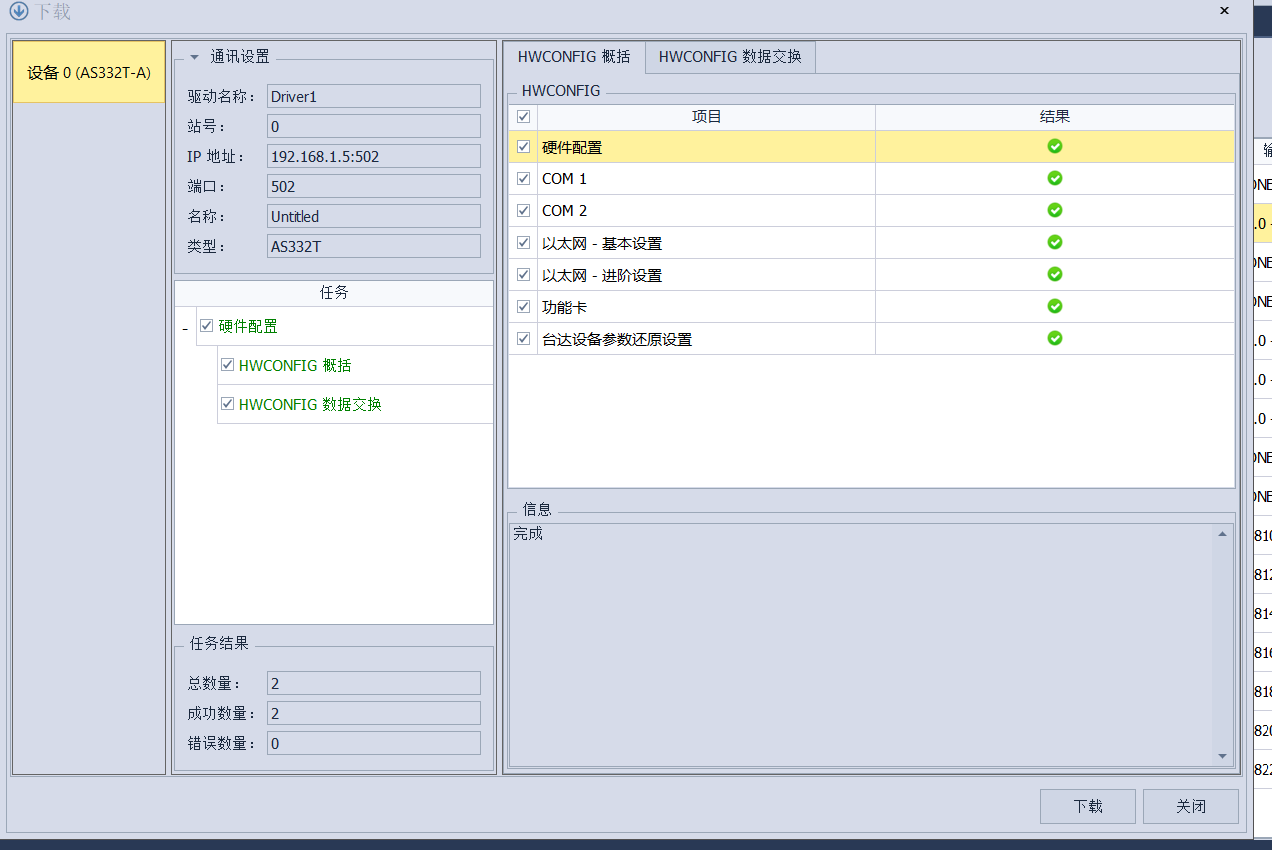Switch to HWCONFIG 数据交换 tab
Viewport: 1272px width, 850px height.
point(730,57)
